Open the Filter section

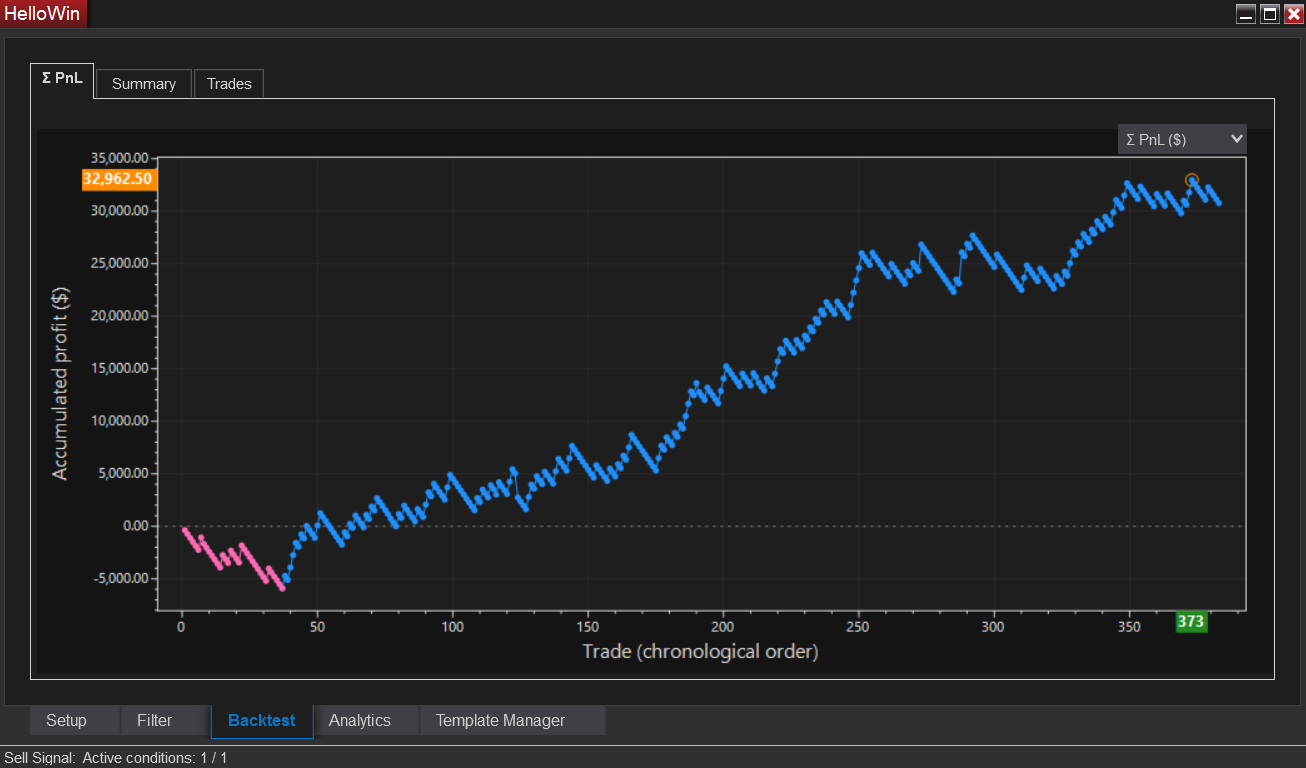click(x=155, y=720)
